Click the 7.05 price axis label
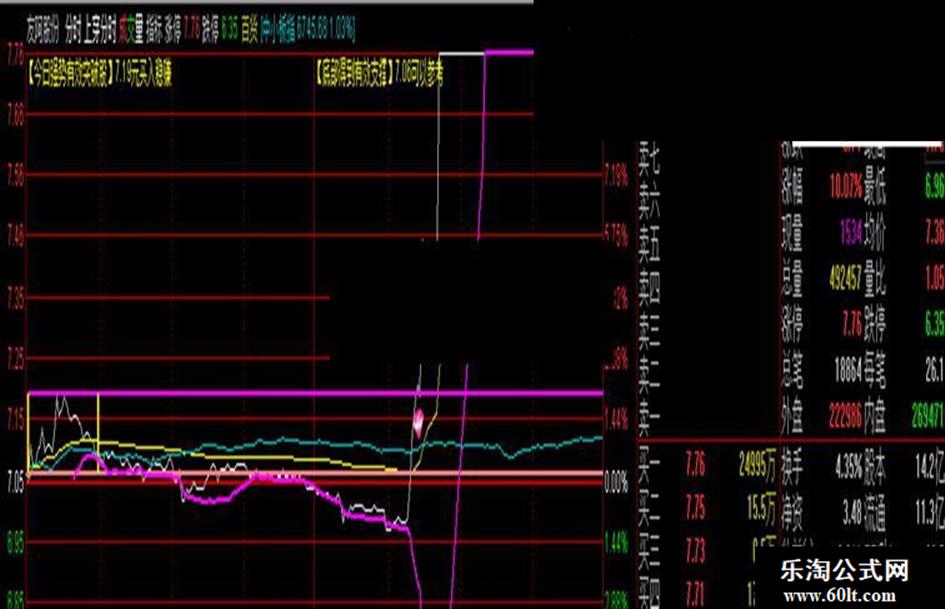 (x=16, y=482)
